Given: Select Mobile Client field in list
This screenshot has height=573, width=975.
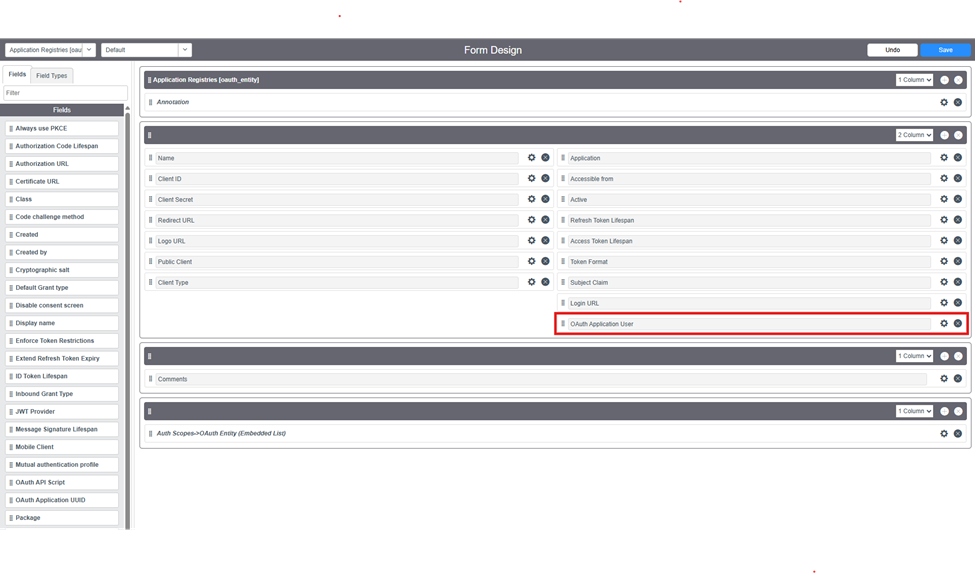Looking at the screenshot, I should click(x=62, y=447).
